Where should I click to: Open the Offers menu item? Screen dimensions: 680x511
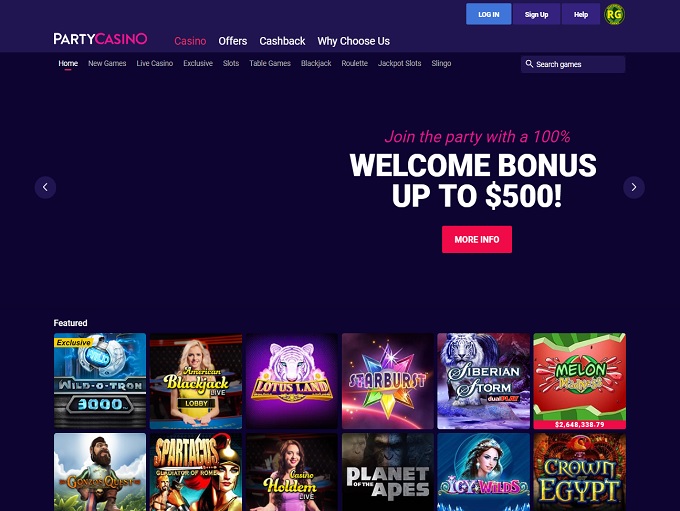232,41
